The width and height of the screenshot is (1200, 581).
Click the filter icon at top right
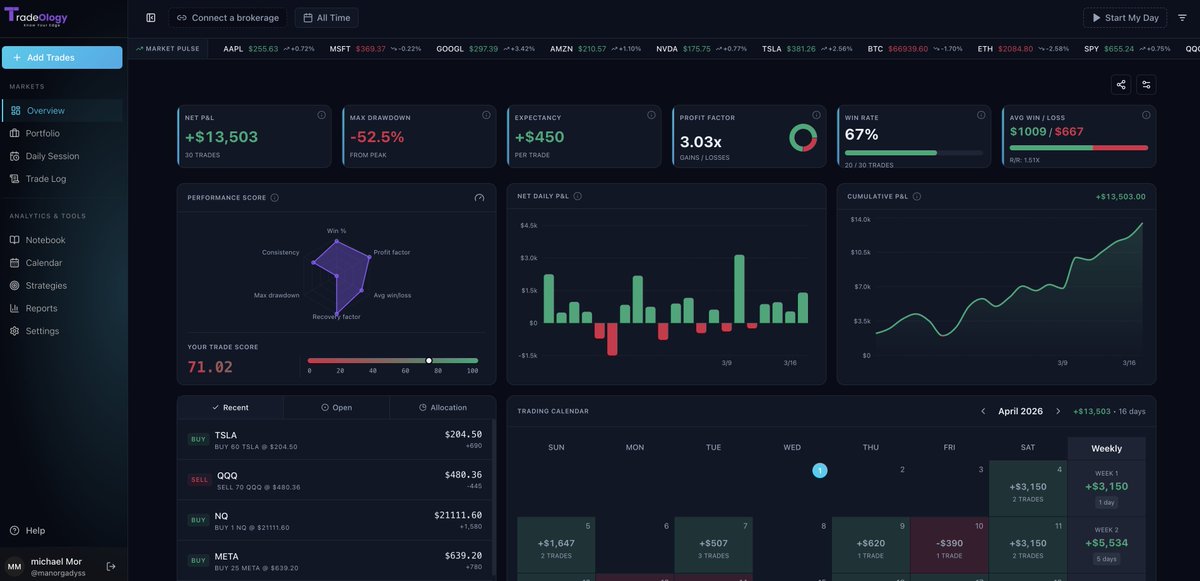[x=1182, y=18]
